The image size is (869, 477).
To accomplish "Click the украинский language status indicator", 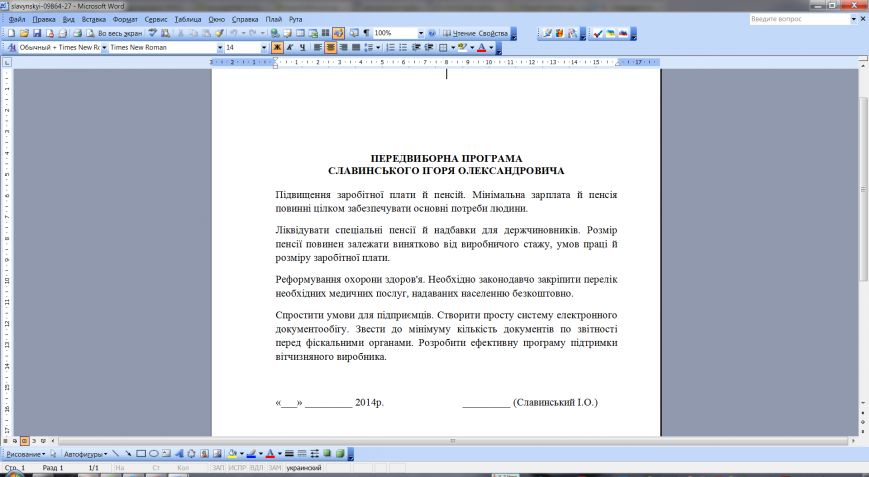I will 304,468.
